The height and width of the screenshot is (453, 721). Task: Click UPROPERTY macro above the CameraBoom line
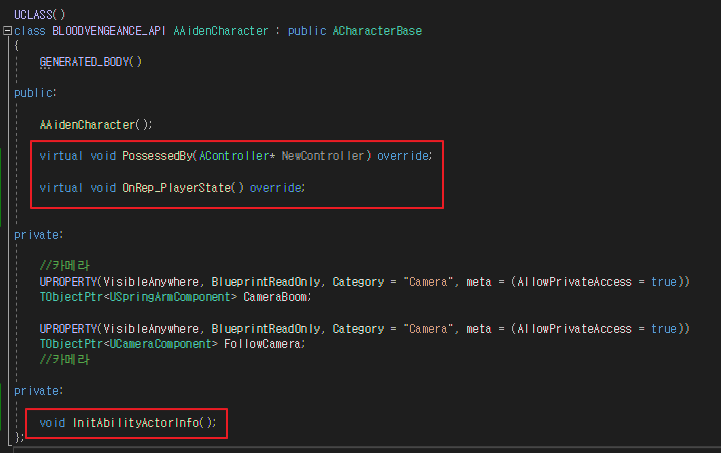pyautogui.click(x=68, y=281)
